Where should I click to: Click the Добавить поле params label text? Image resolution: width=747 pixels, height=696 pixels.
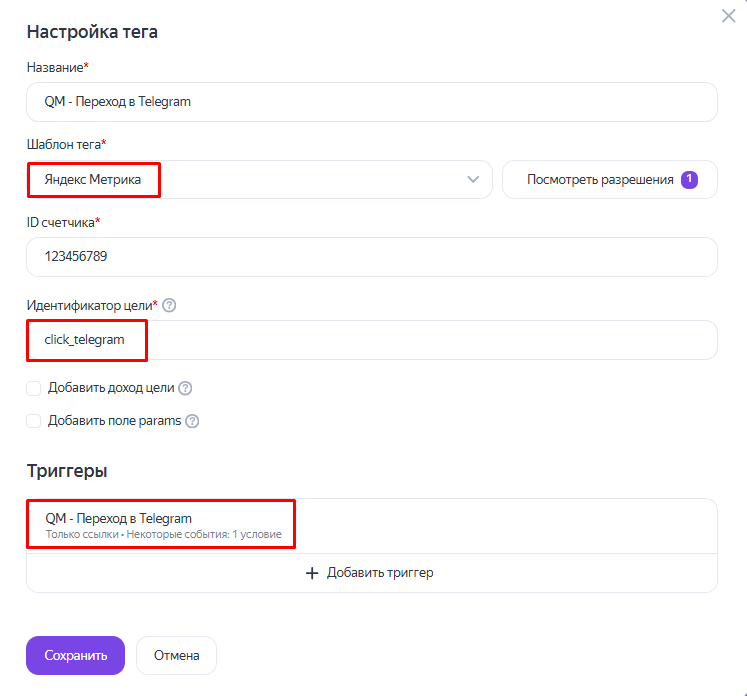tap(114, 421)
